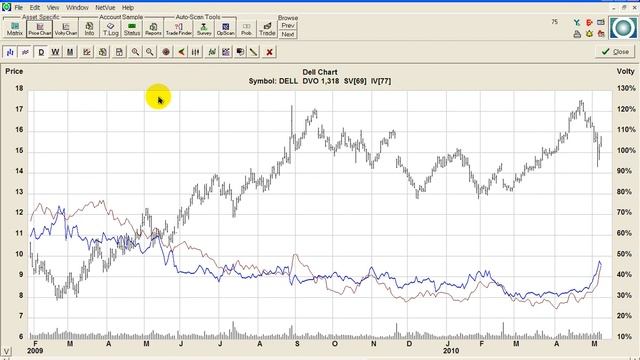This screenshot has height=360, width=640.
Task: Click the yellow bug icon
Action: pyautogui.click(x=589, y=34)
